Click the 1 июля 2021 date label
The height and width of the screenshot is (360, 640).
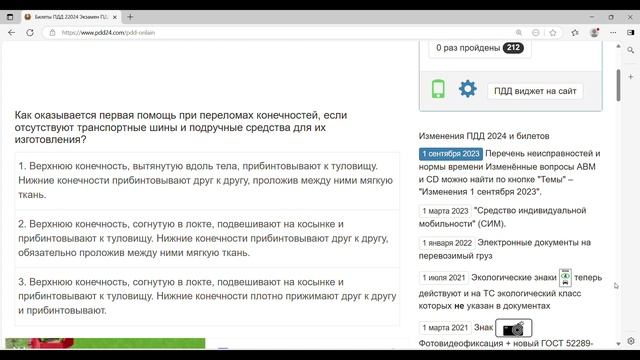(x=444, y=278)
